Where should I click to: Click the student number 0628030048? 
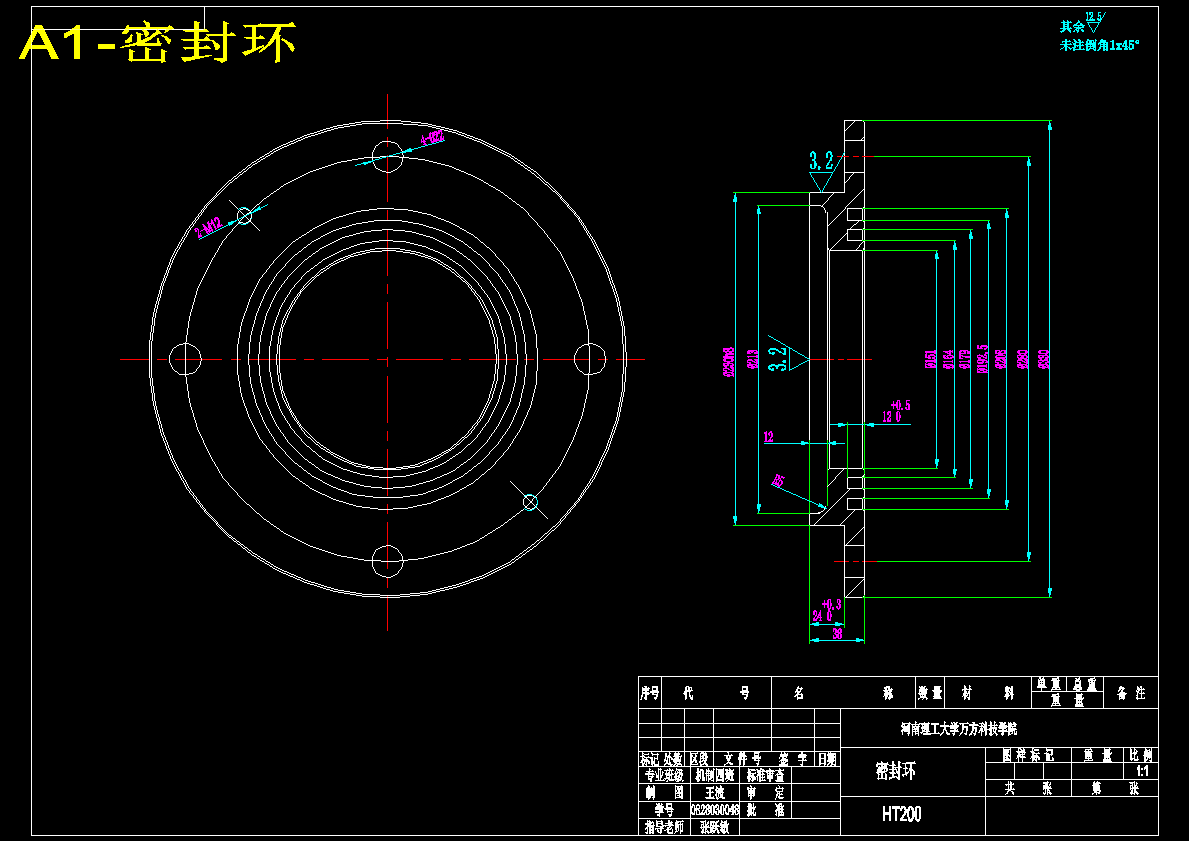click(x=714, y=810)
